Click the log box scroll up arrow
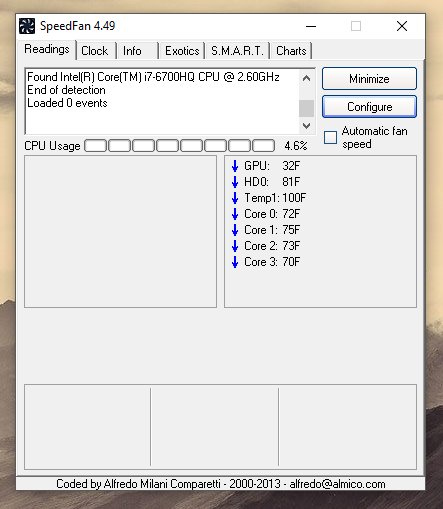 click(x=306, y=78)
